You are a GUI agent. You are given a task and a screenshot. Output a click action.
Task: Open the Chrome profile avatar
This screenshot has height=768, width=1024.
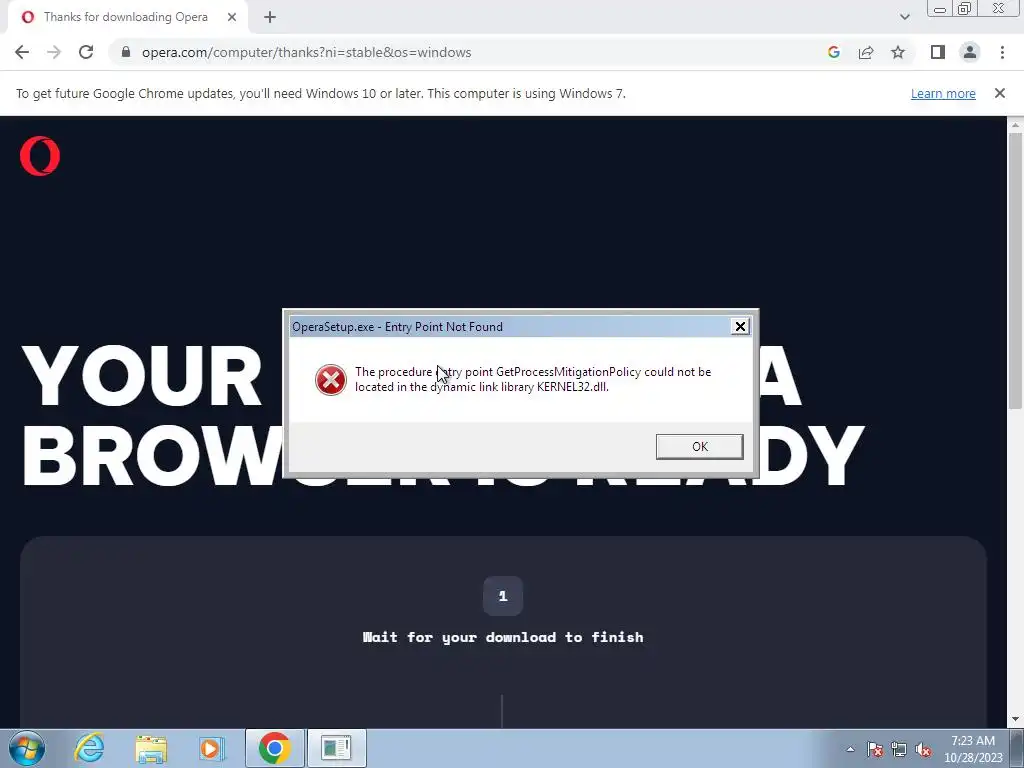click(970, 52)
